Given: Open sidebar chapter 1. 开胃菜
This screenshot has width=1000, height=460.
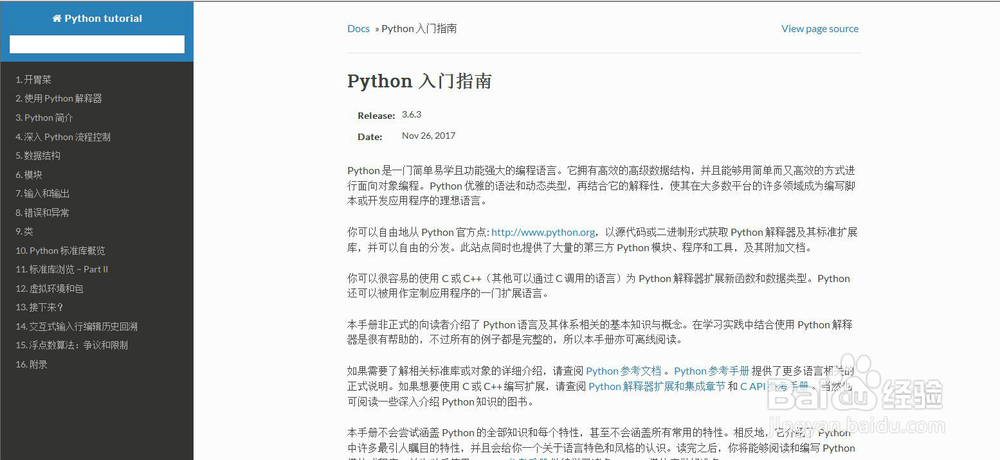Looking at the screenshot, I should click(x=33, y=80).
